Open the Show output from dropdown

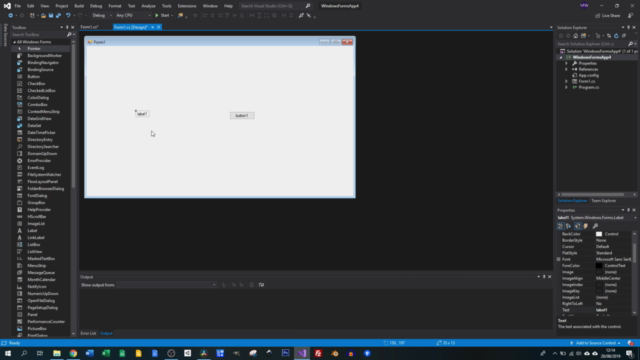(x=167, y=285)
